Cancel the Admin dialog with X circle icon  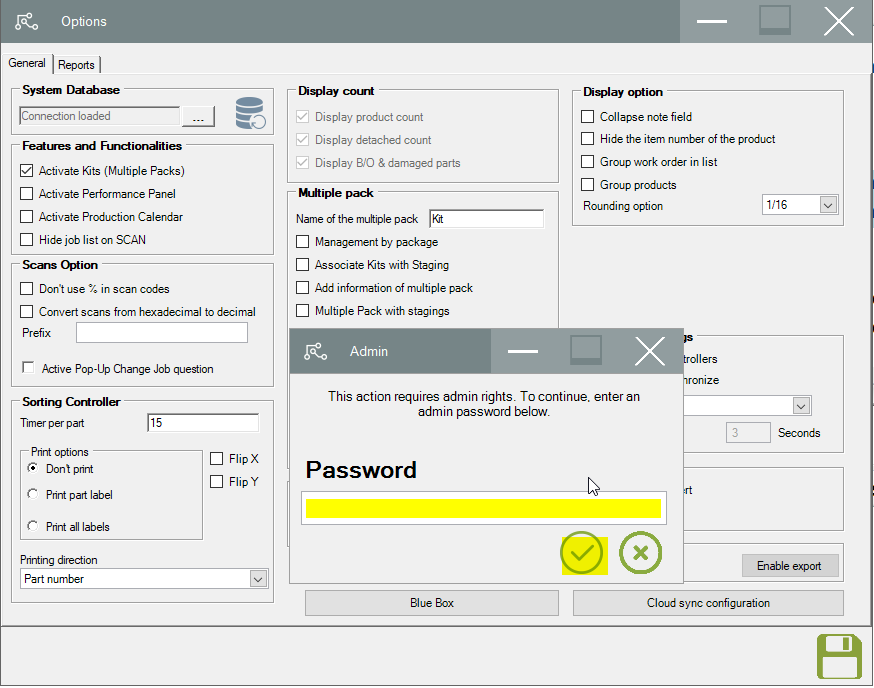640,553
